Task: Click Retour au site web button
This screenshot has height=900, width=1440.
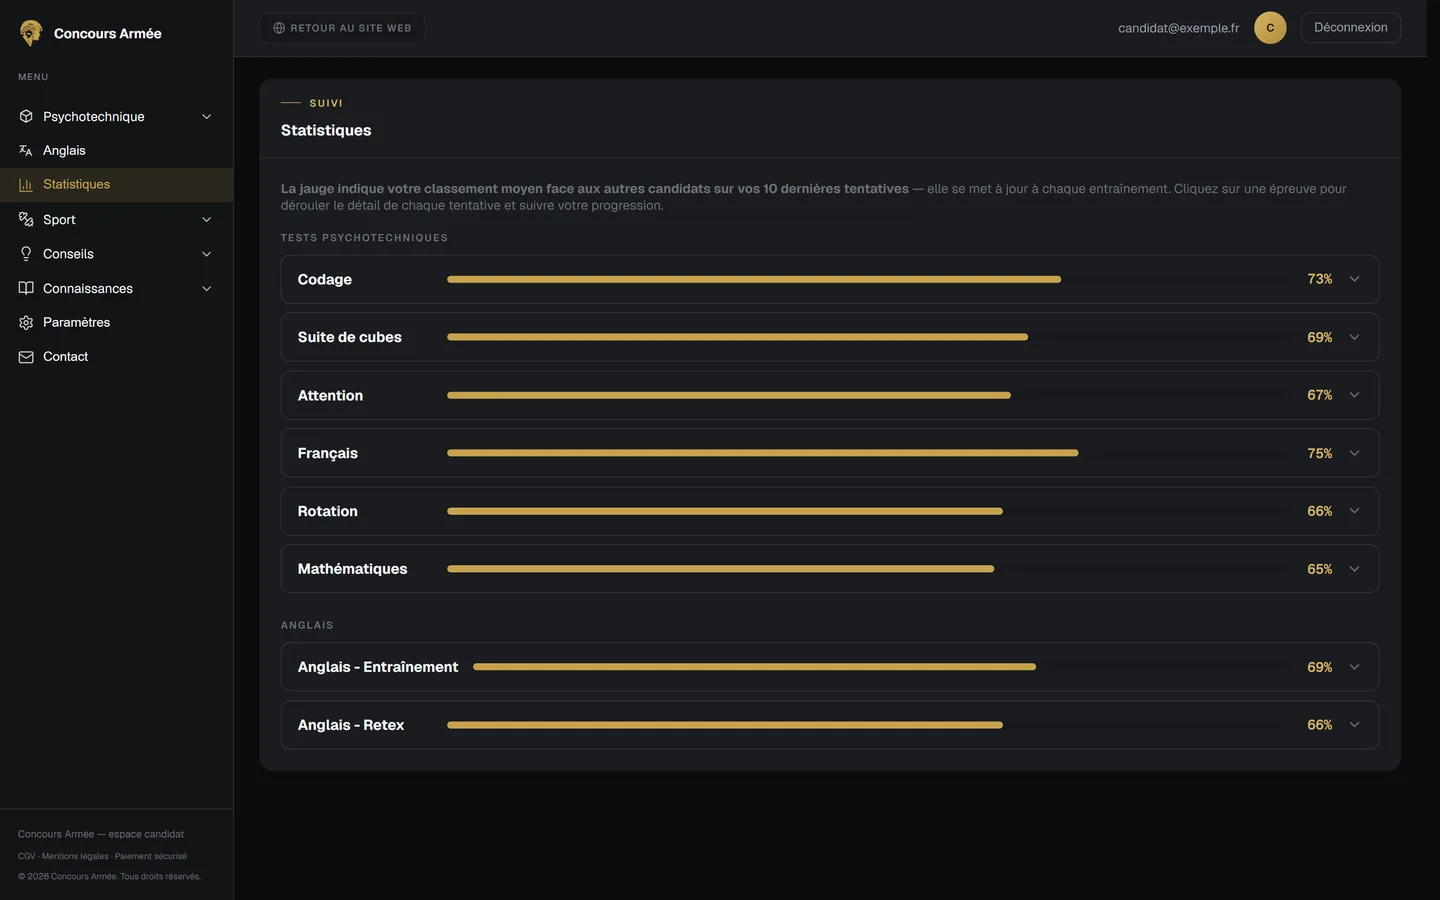Action: tap(342, 28)
